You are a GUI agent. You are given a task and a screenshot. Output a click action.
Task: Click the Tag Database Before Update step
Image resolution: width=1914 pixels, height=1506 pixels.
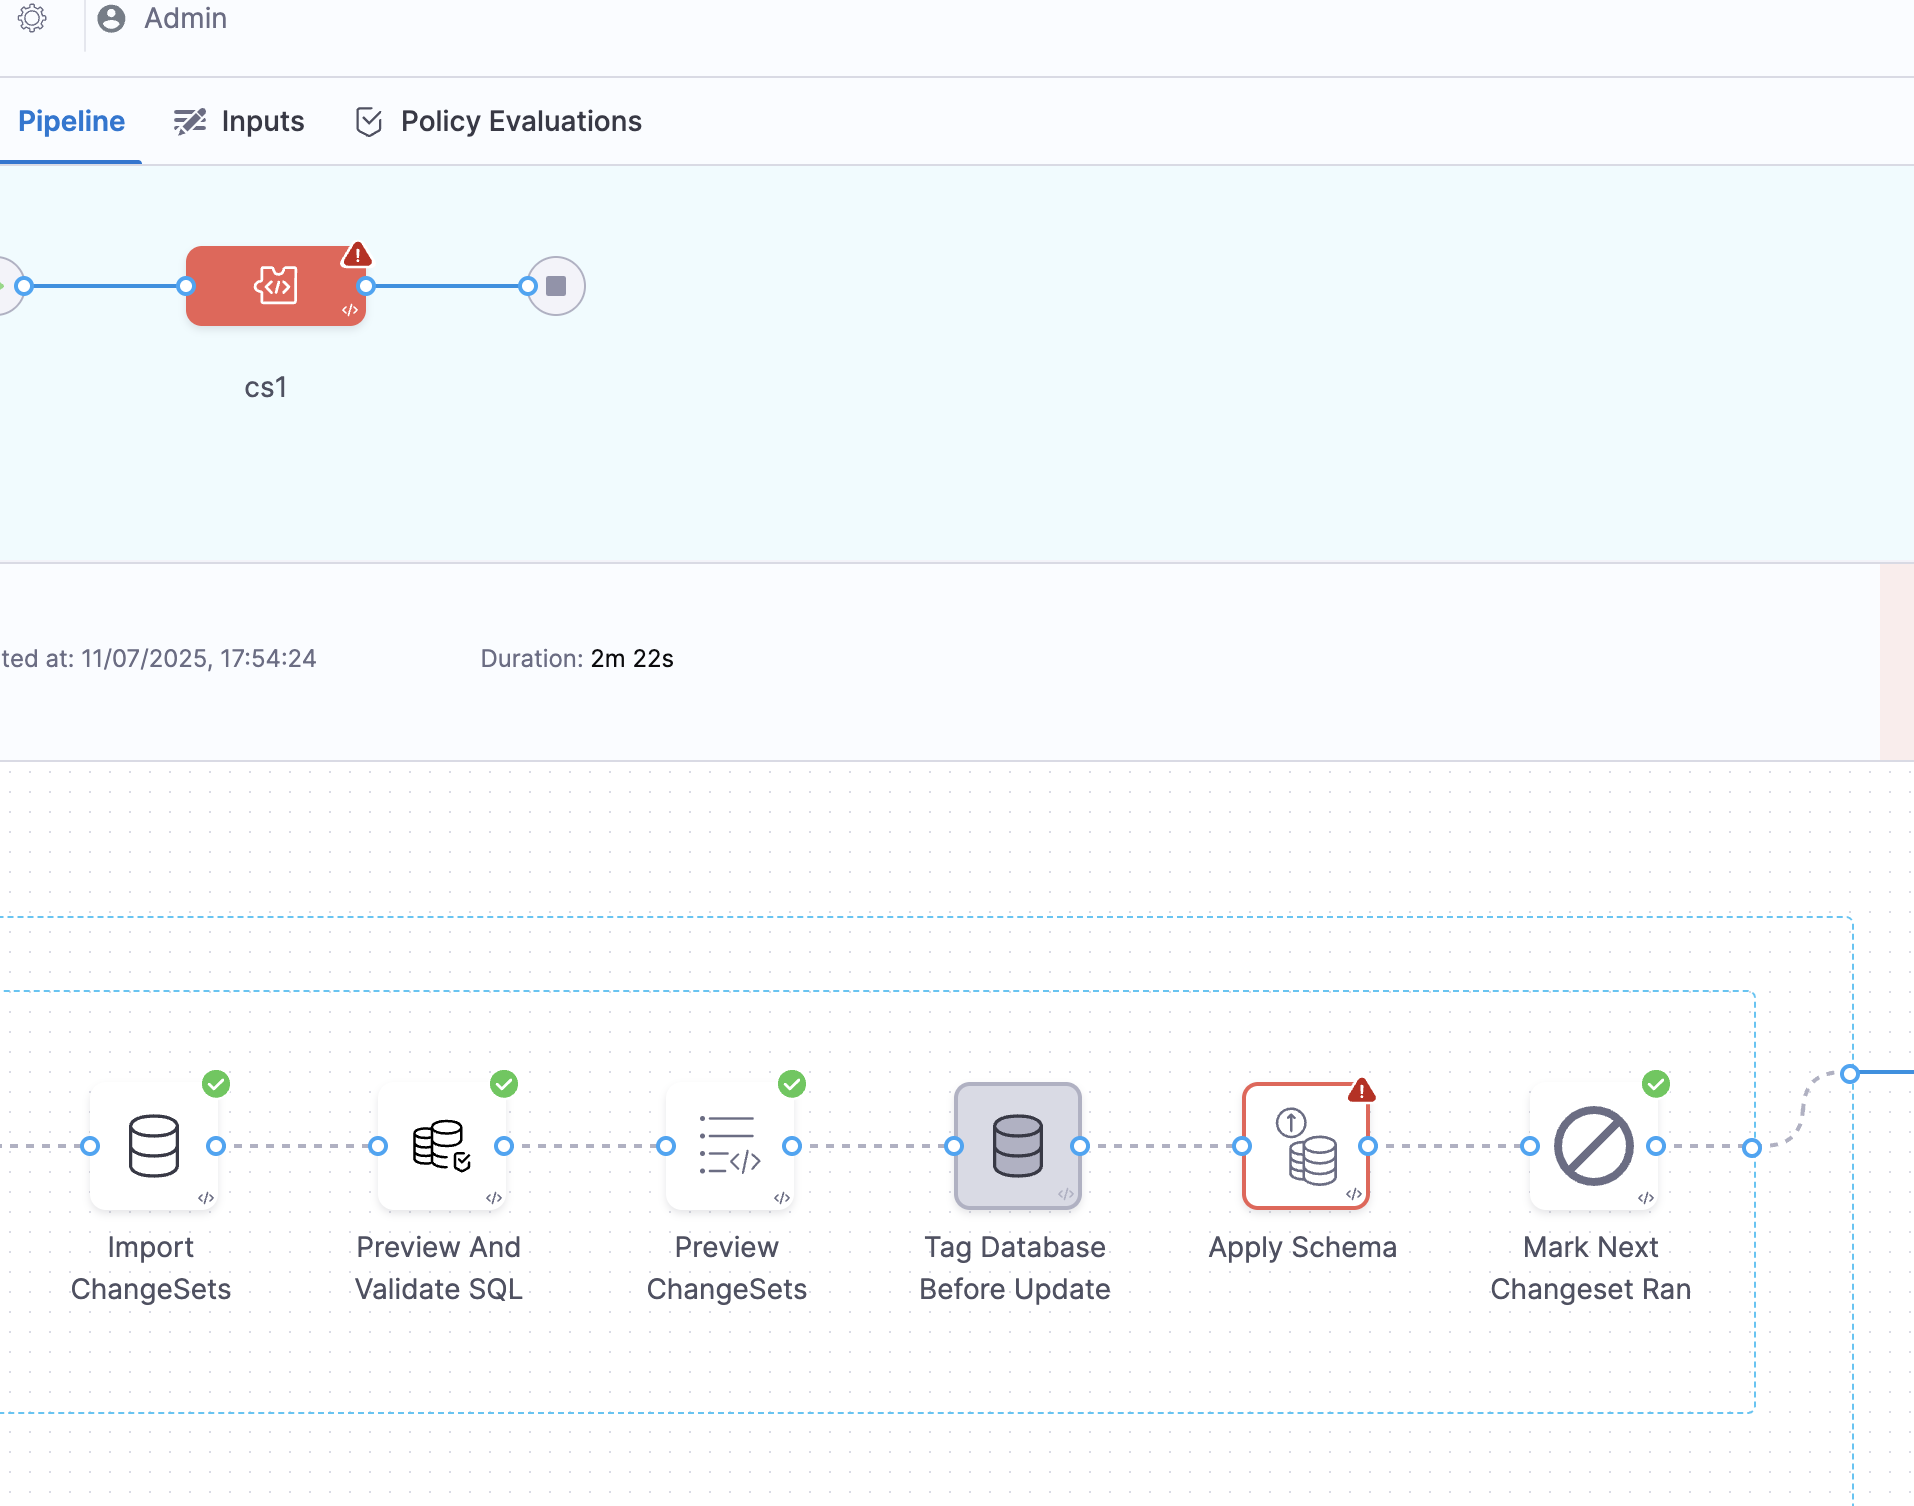pos(1016,1148)
